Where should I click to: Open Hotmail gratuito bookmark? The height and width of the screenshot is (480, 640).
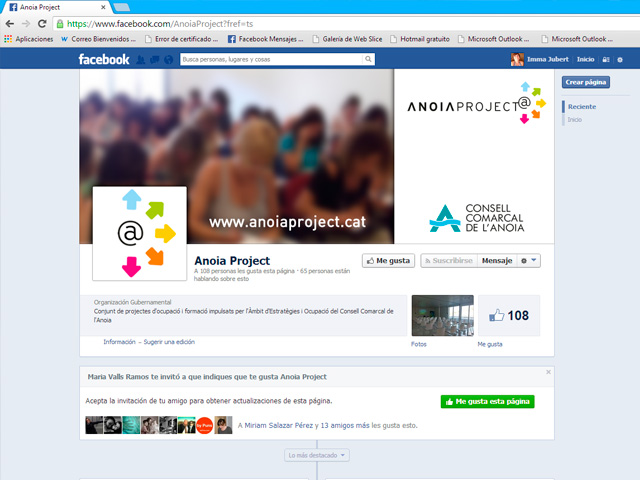420,39
